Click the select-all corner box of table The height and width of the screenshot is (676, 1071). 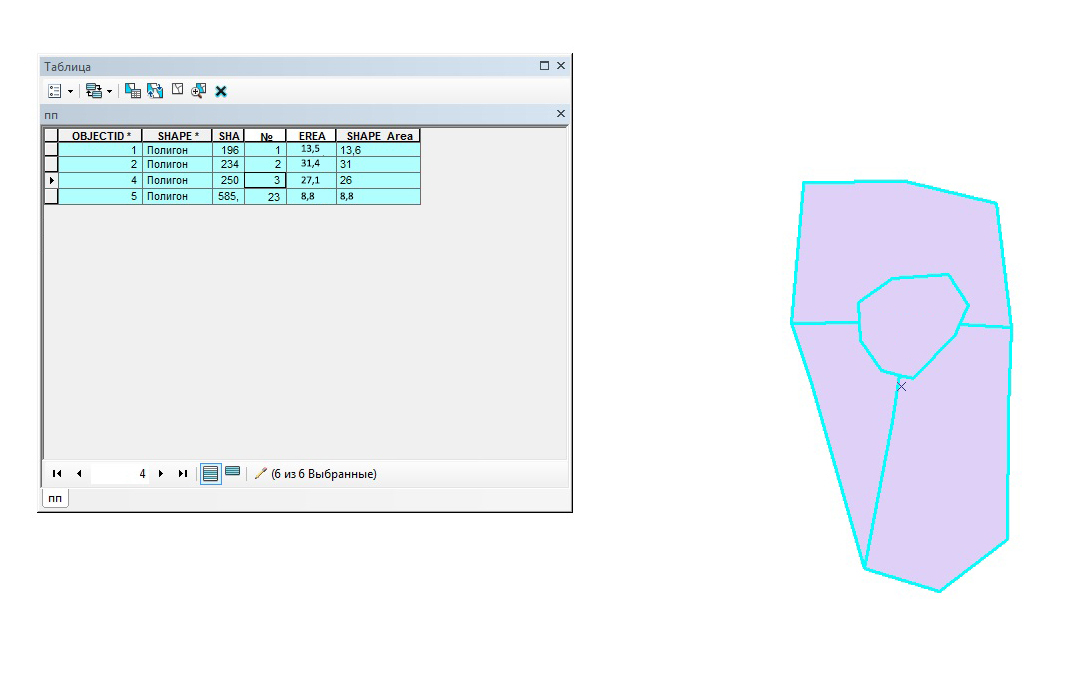coord(51,136)
